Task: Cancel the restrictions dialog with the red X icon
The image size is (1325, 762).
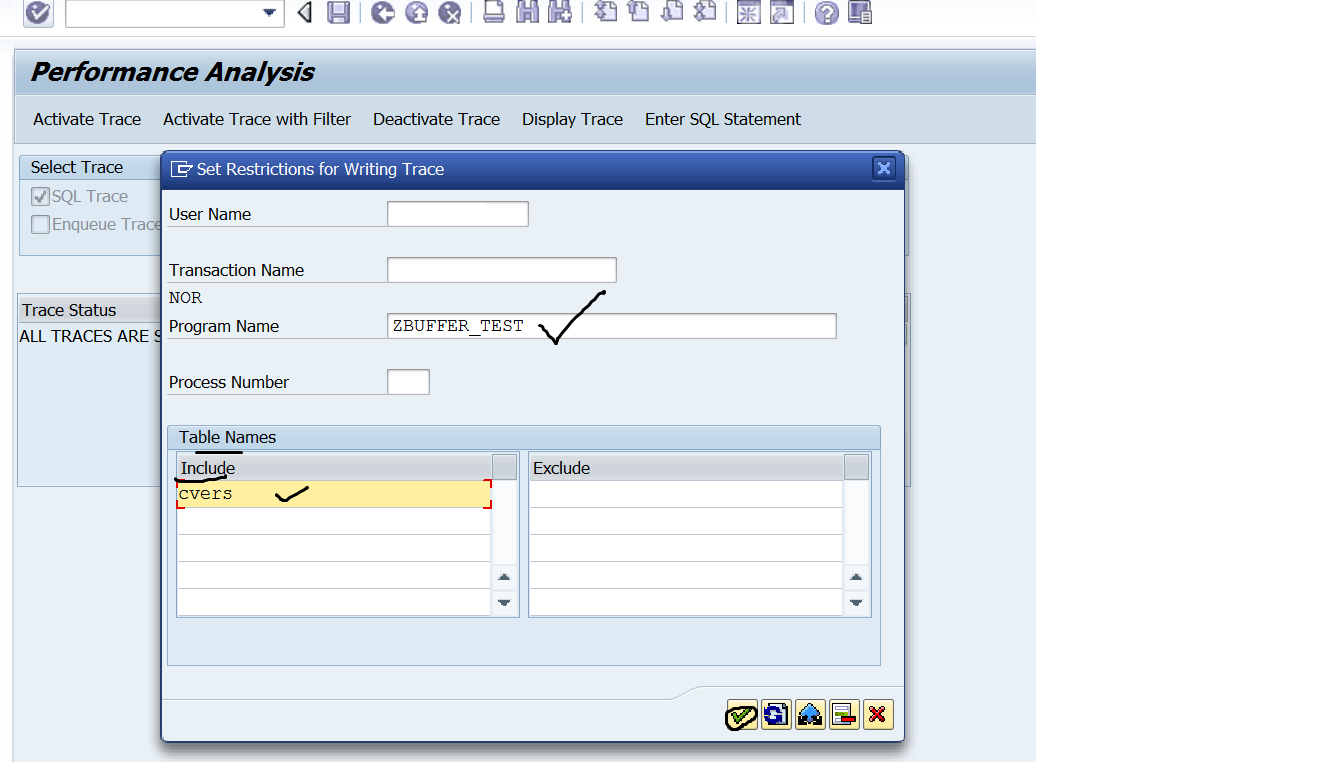Action: point(877,714)
